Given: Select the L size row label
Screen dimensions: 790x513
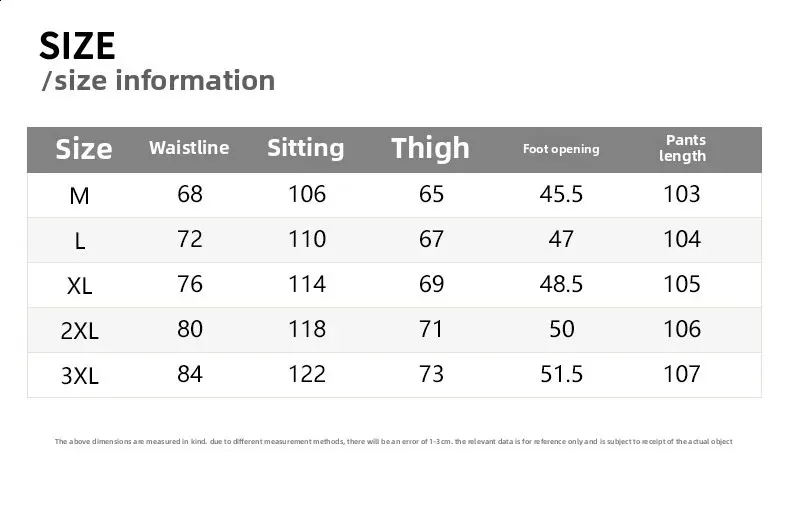Looking at the screenshot, I should (80, 241).
